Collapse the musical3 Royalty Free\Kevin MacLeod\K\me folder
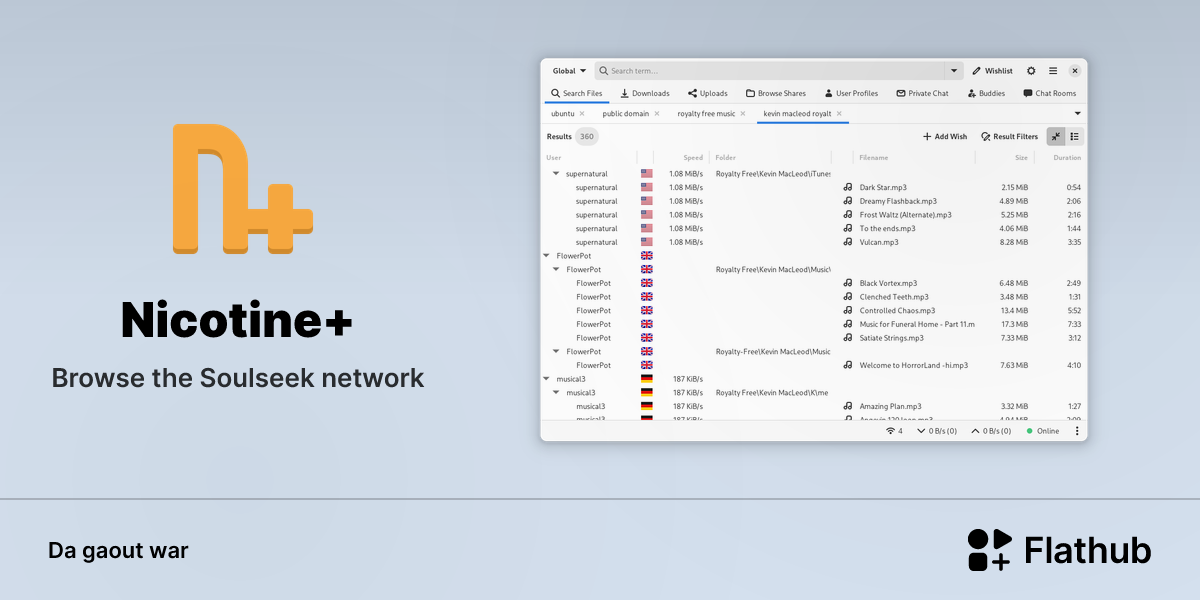The image size is (1200, 600). (556, 393)
